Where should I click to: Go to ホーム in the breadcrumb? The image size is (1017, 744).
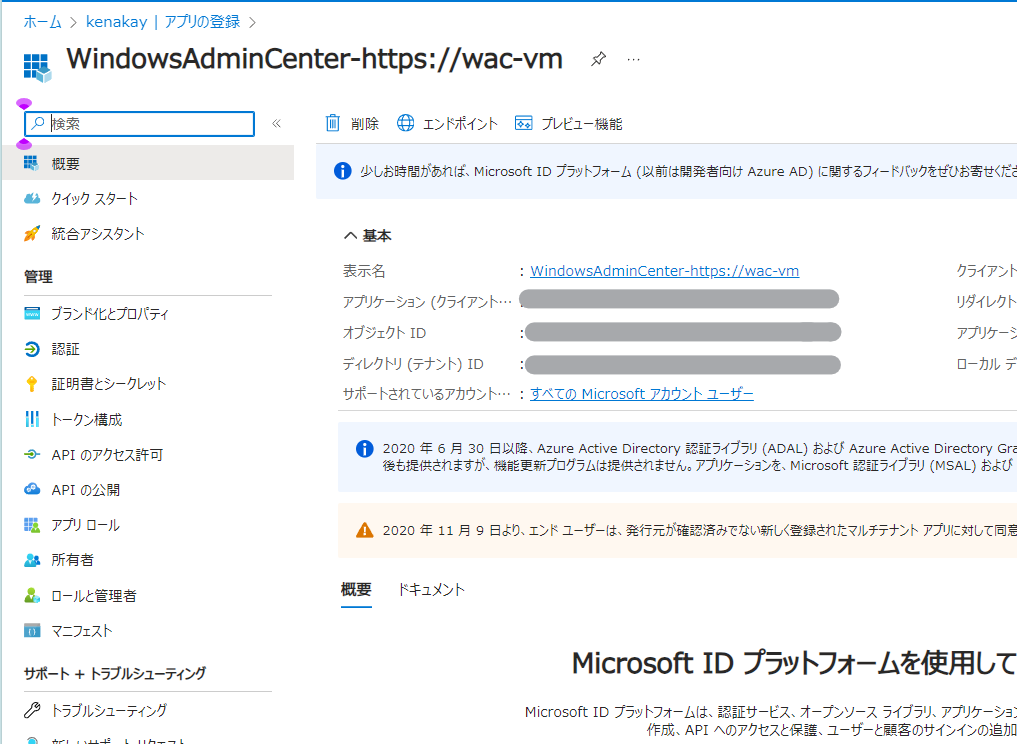pyautogui.click(x=43, y=21)
